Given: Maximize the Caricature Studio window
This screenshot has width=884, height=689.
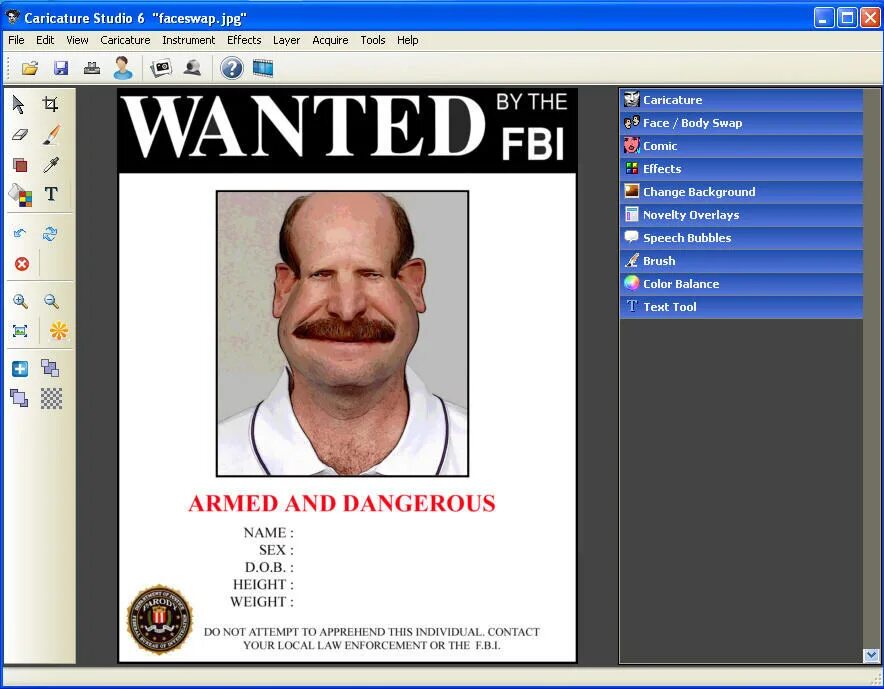Looking at the screenshot, I should pos(847,18).
